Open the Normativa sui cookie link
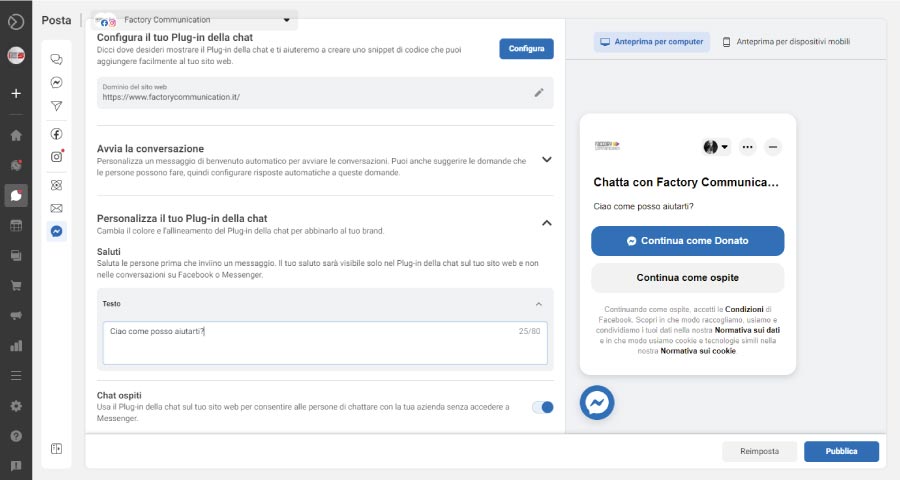This screenshot has height=480, width=900. pyautogui.click(x=698, y=351)
